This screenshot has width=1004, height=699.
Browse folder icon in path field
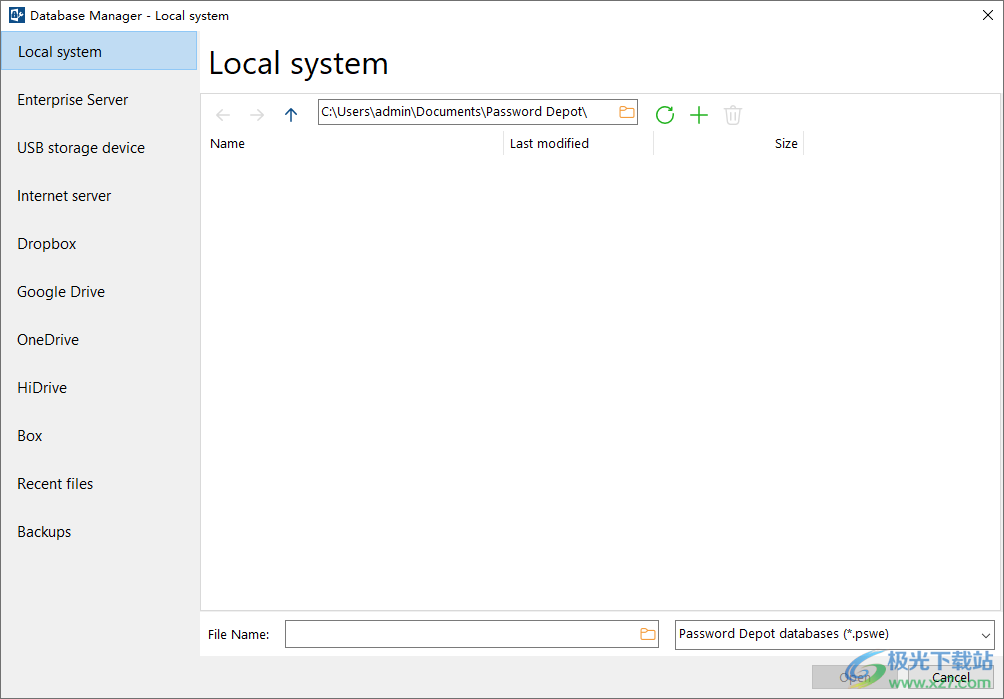pyautogui.click(x=626, y=112)
